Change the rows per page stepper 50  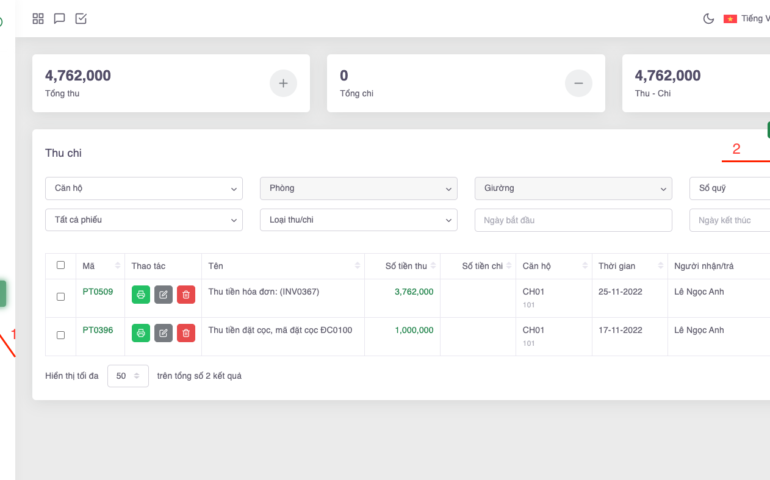[128, 376]
